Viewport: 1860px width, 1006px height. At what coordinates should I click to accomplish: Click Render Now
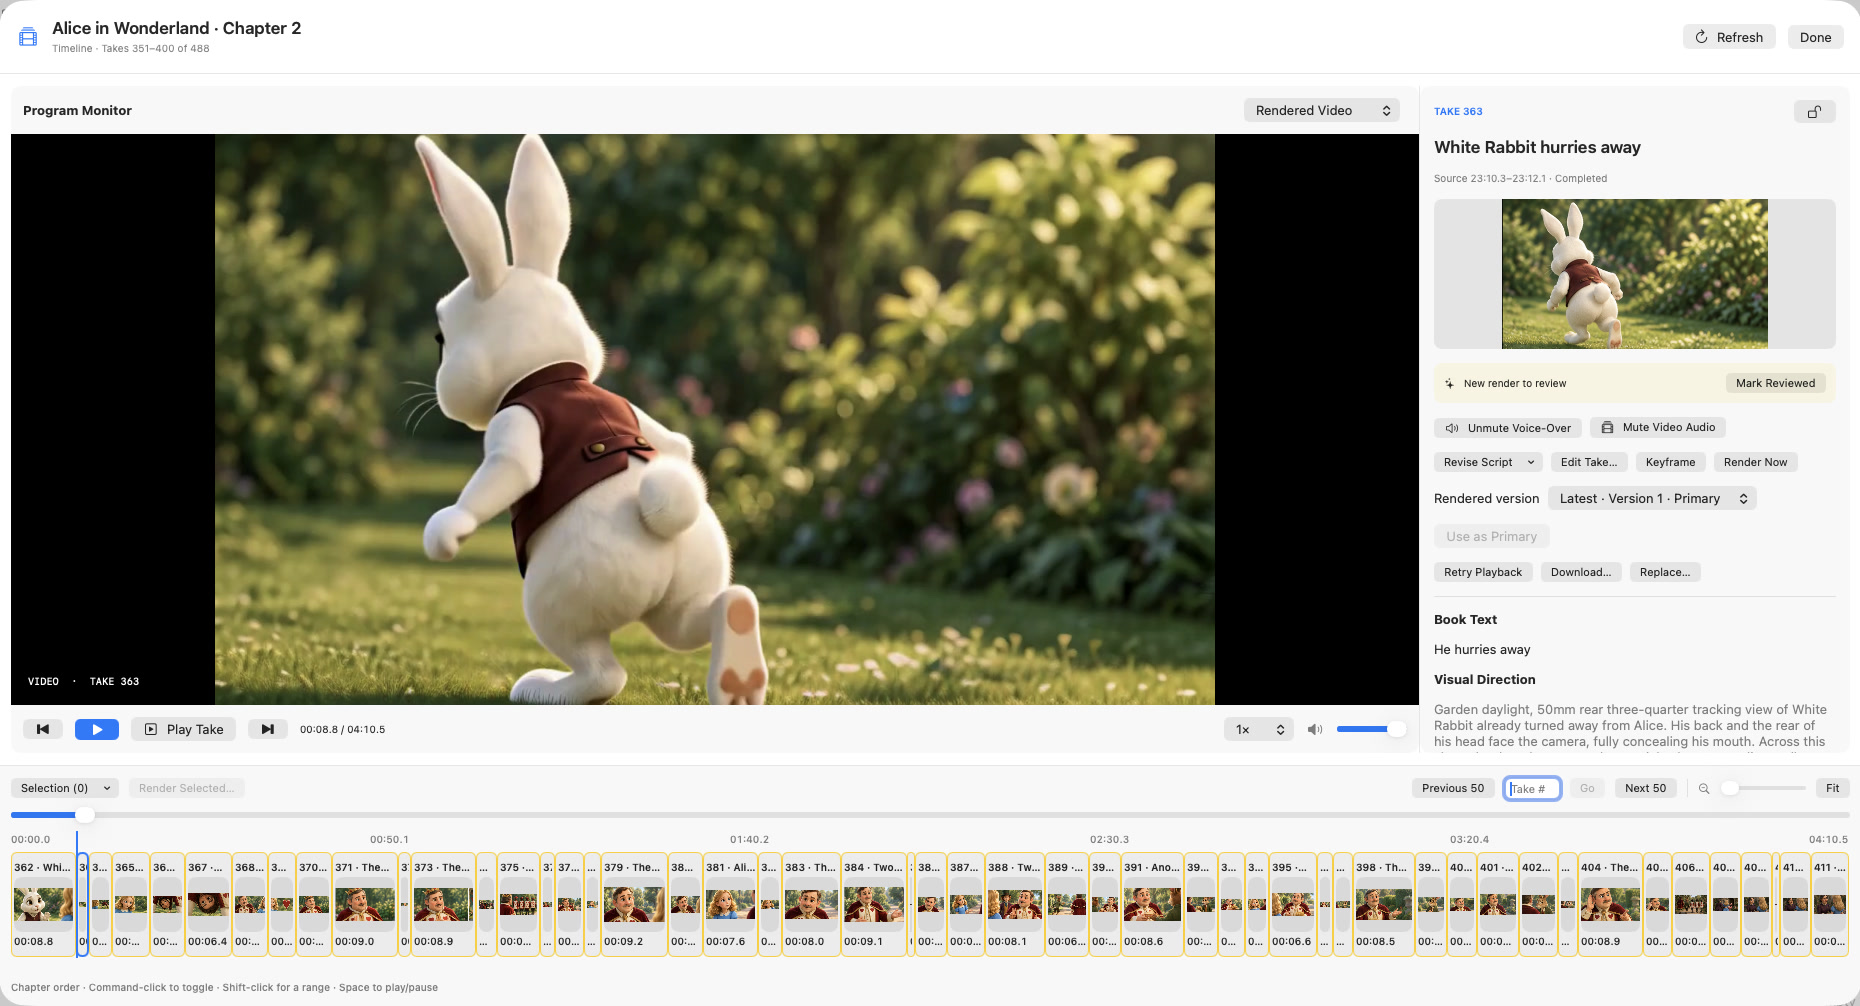click(1755, 462)
